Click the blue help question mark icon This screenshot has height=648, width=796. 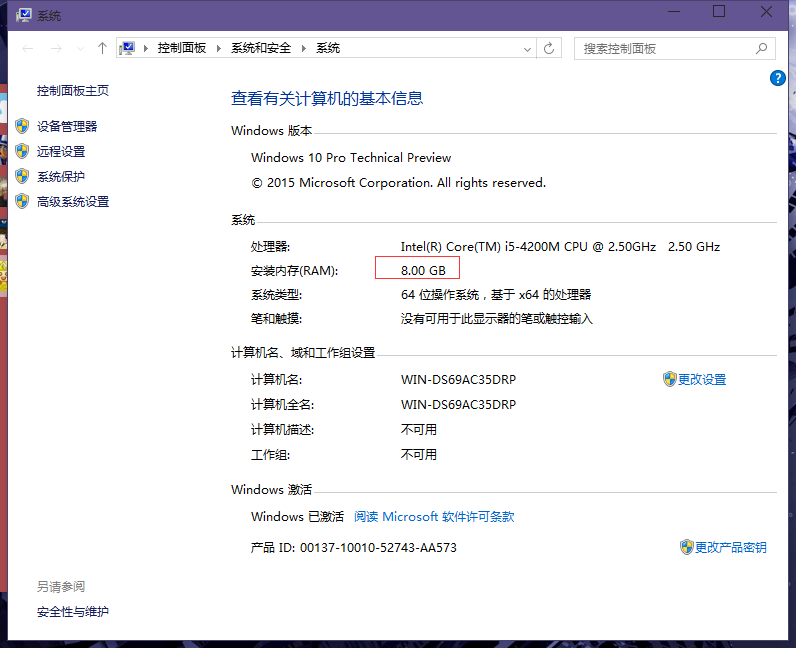coord(777,78)
